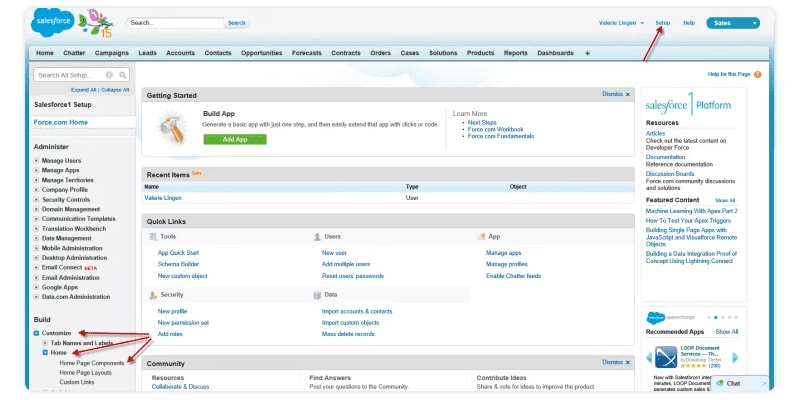Expand Tab Names and Labels node
The image size is (800, 400).
pos(45,343)
